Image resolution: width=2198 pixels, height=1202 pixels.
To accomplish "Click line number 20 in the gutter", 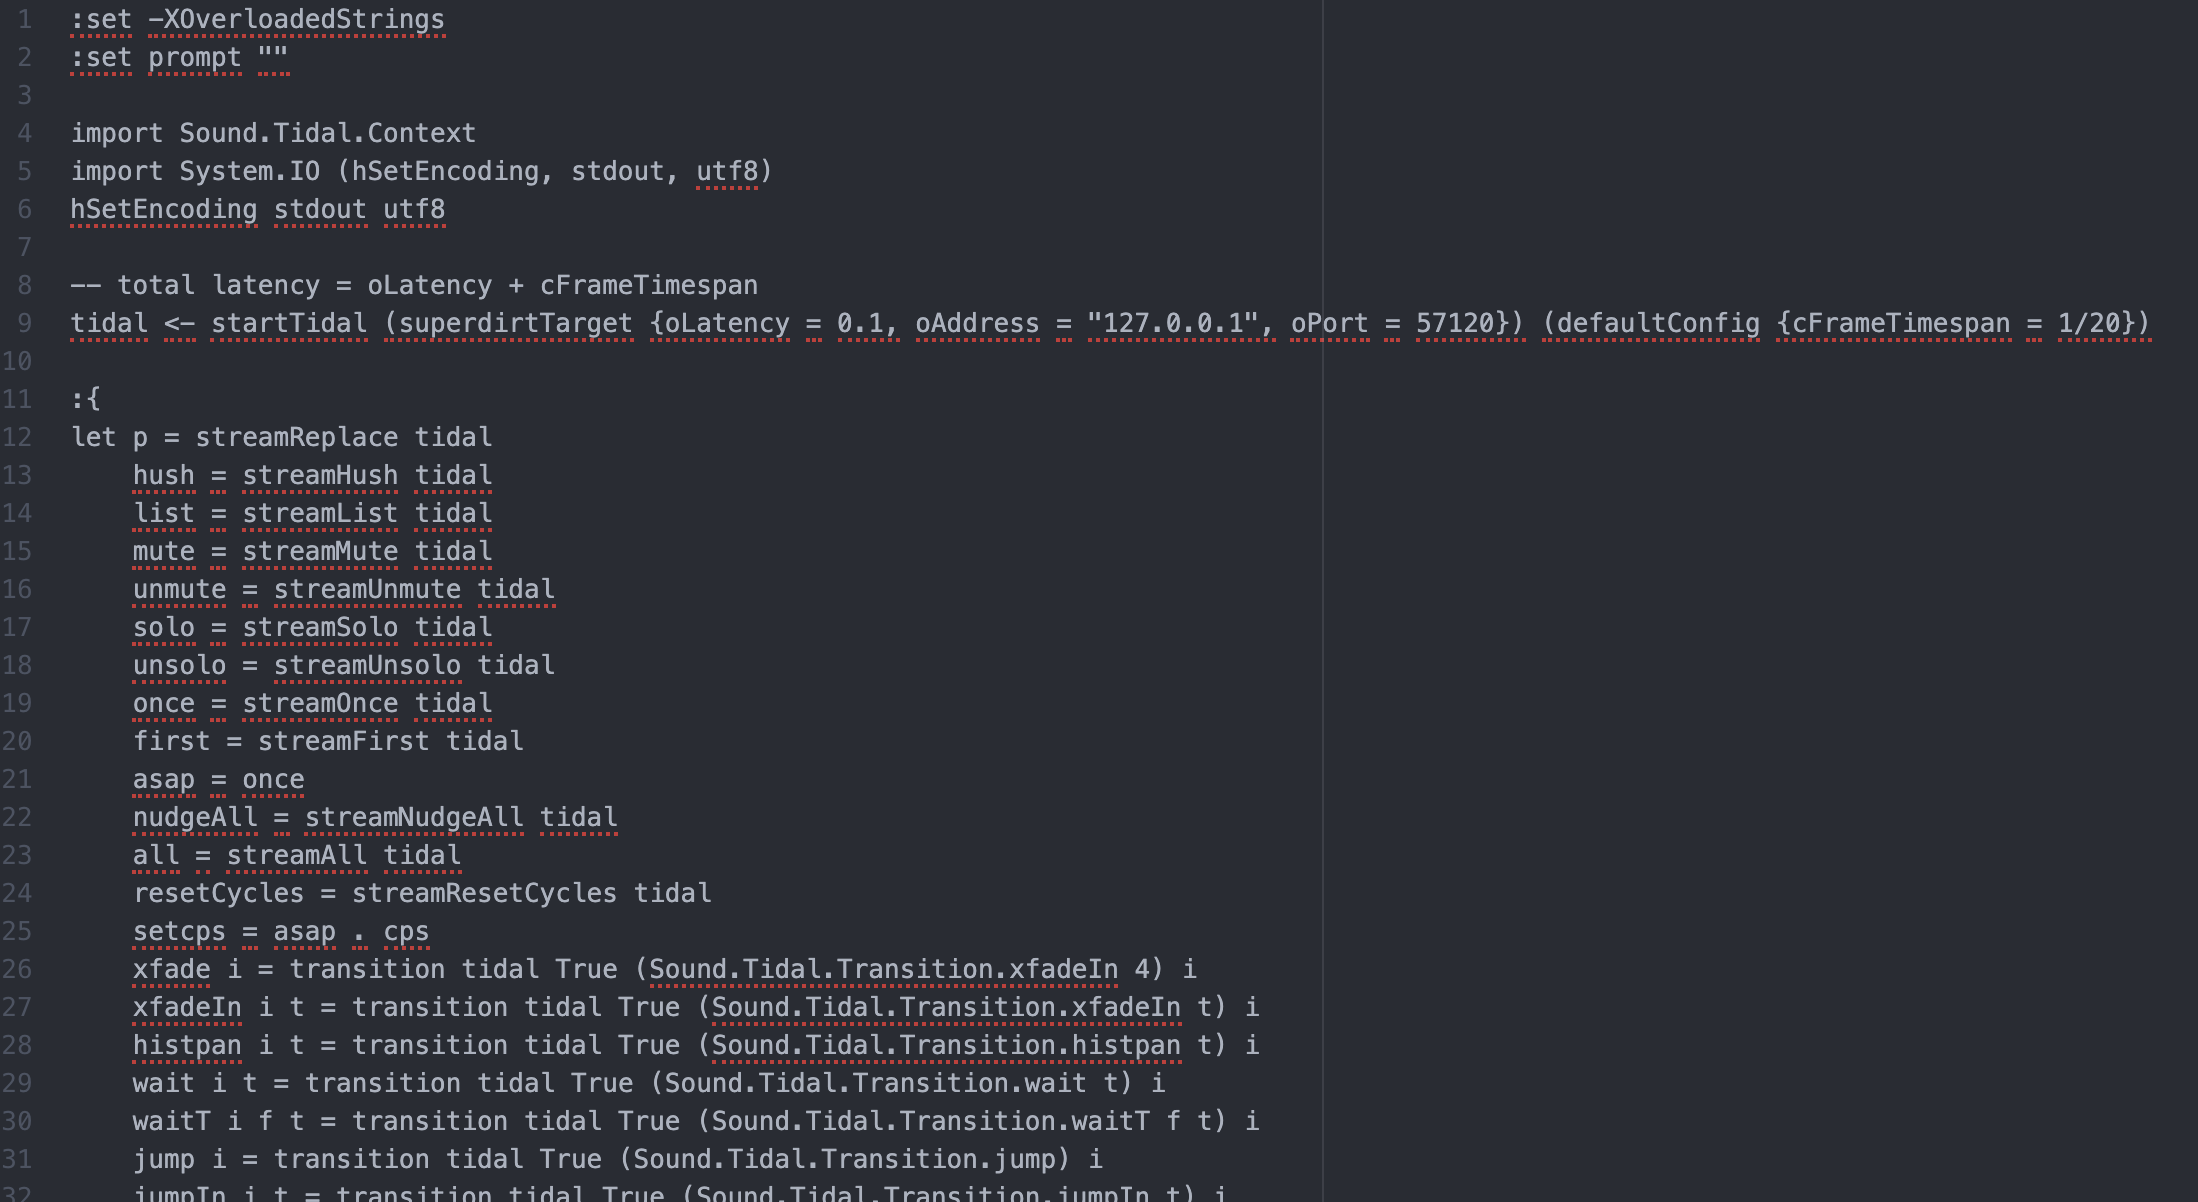I will pyautogui.click(x=17, y=741).
